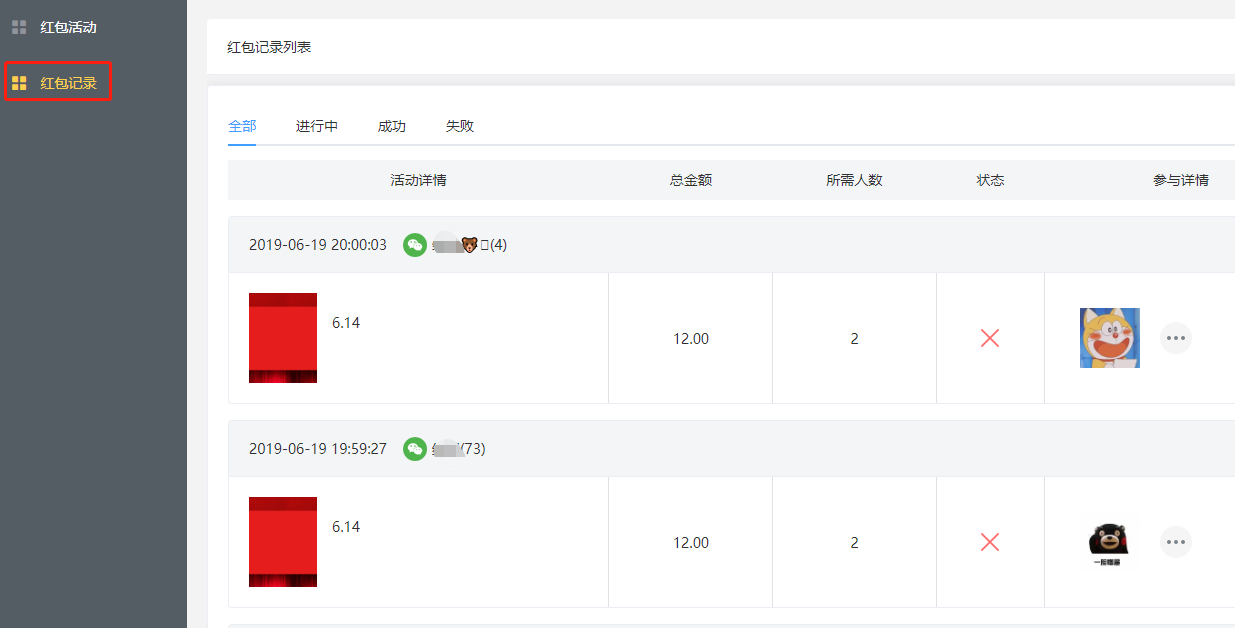Switch to the 全部 tab

(x=242, y=126)
